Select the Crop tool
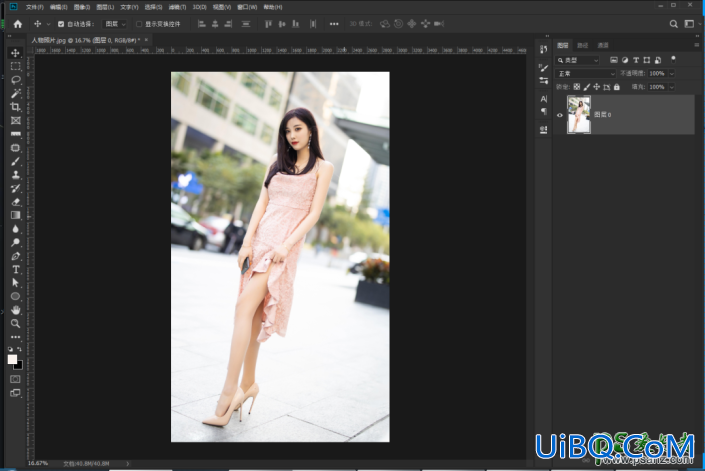 [15, 107]
